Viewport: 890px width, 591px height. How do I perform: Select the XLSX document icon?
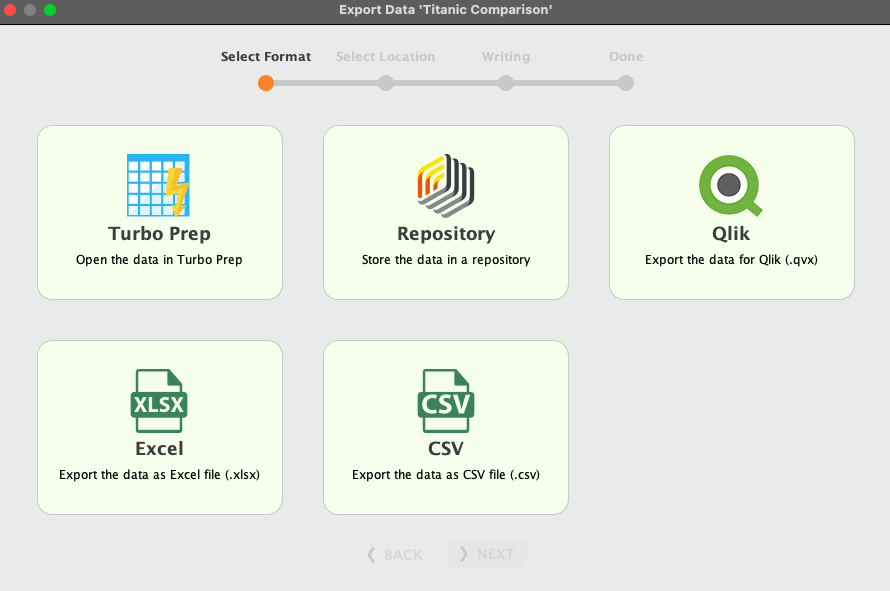pyautogui.click(x=159, y=399)
